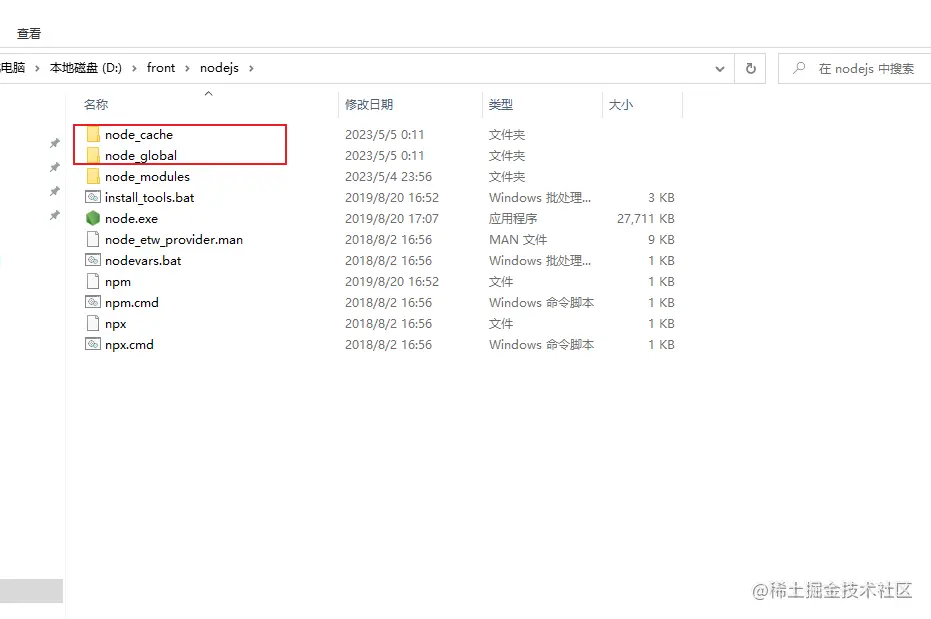Sort by the 类型 column header

(x=501, y=104)
